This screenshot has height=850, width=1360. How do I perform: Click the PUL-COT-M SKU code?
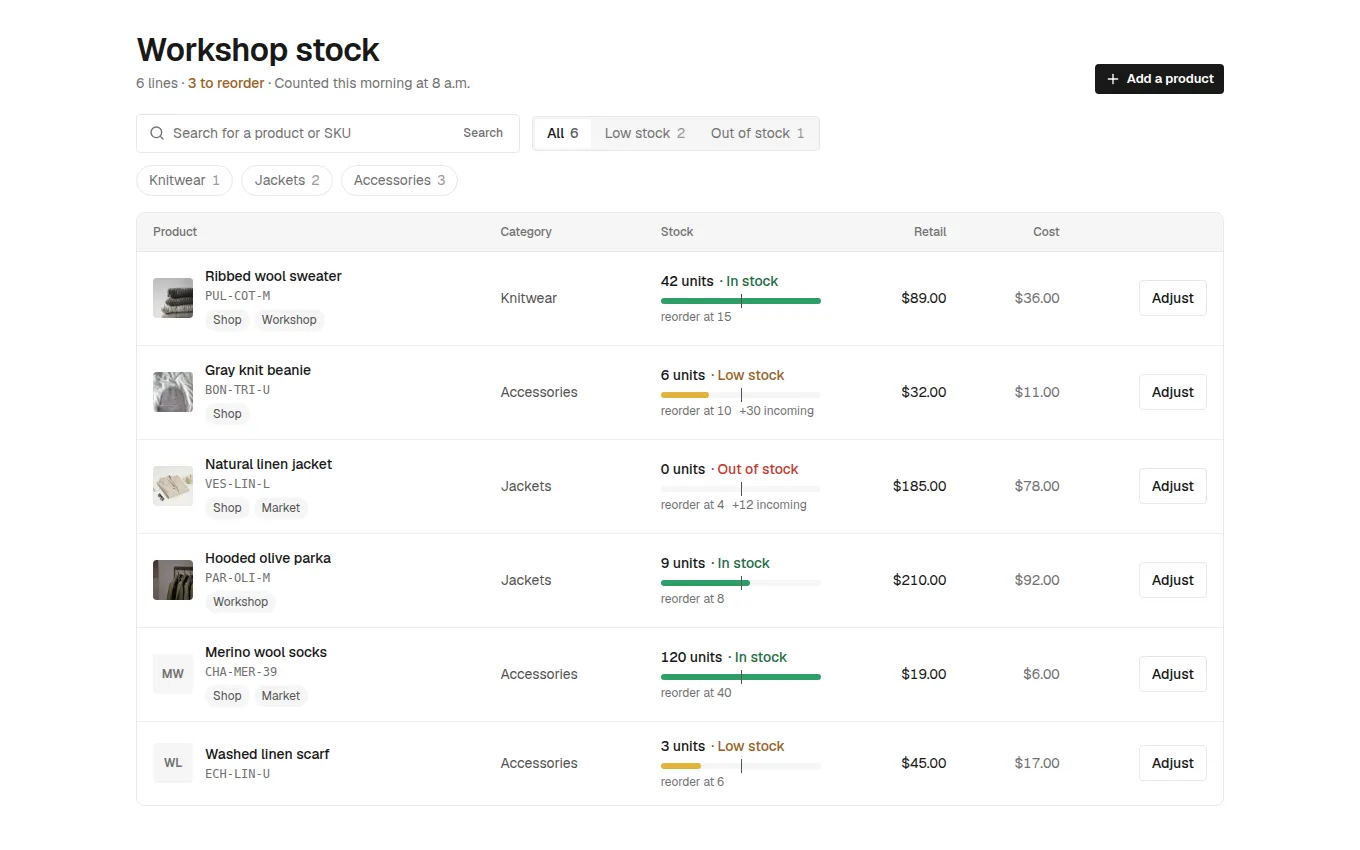click(238, 296)
